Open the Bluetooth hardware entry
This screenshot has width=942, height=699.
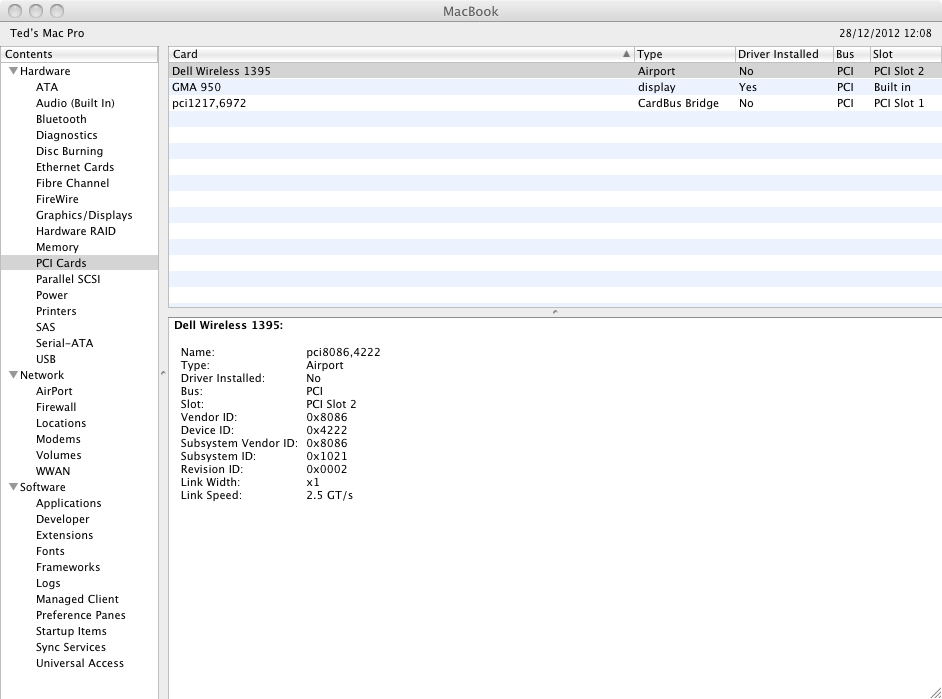coord(61,119)
